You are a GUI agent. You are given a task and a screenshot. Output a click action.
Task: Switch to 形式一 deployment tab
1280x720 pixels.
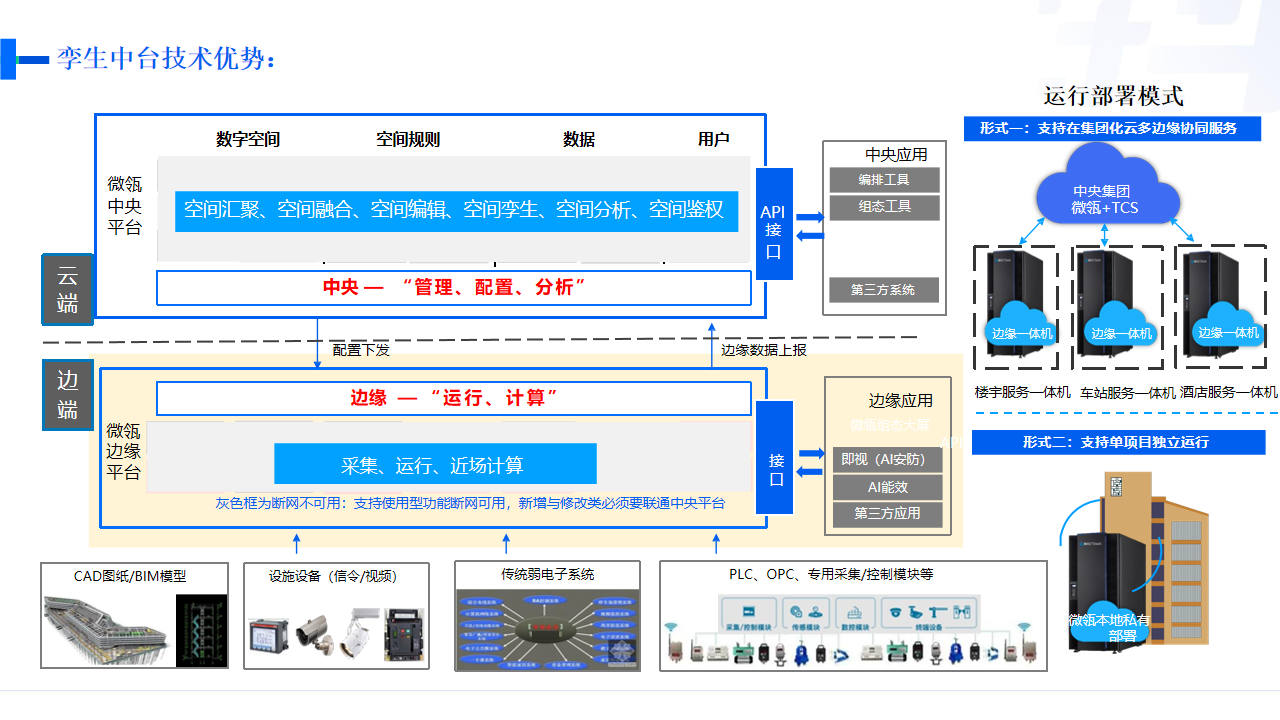(1113, 128)
